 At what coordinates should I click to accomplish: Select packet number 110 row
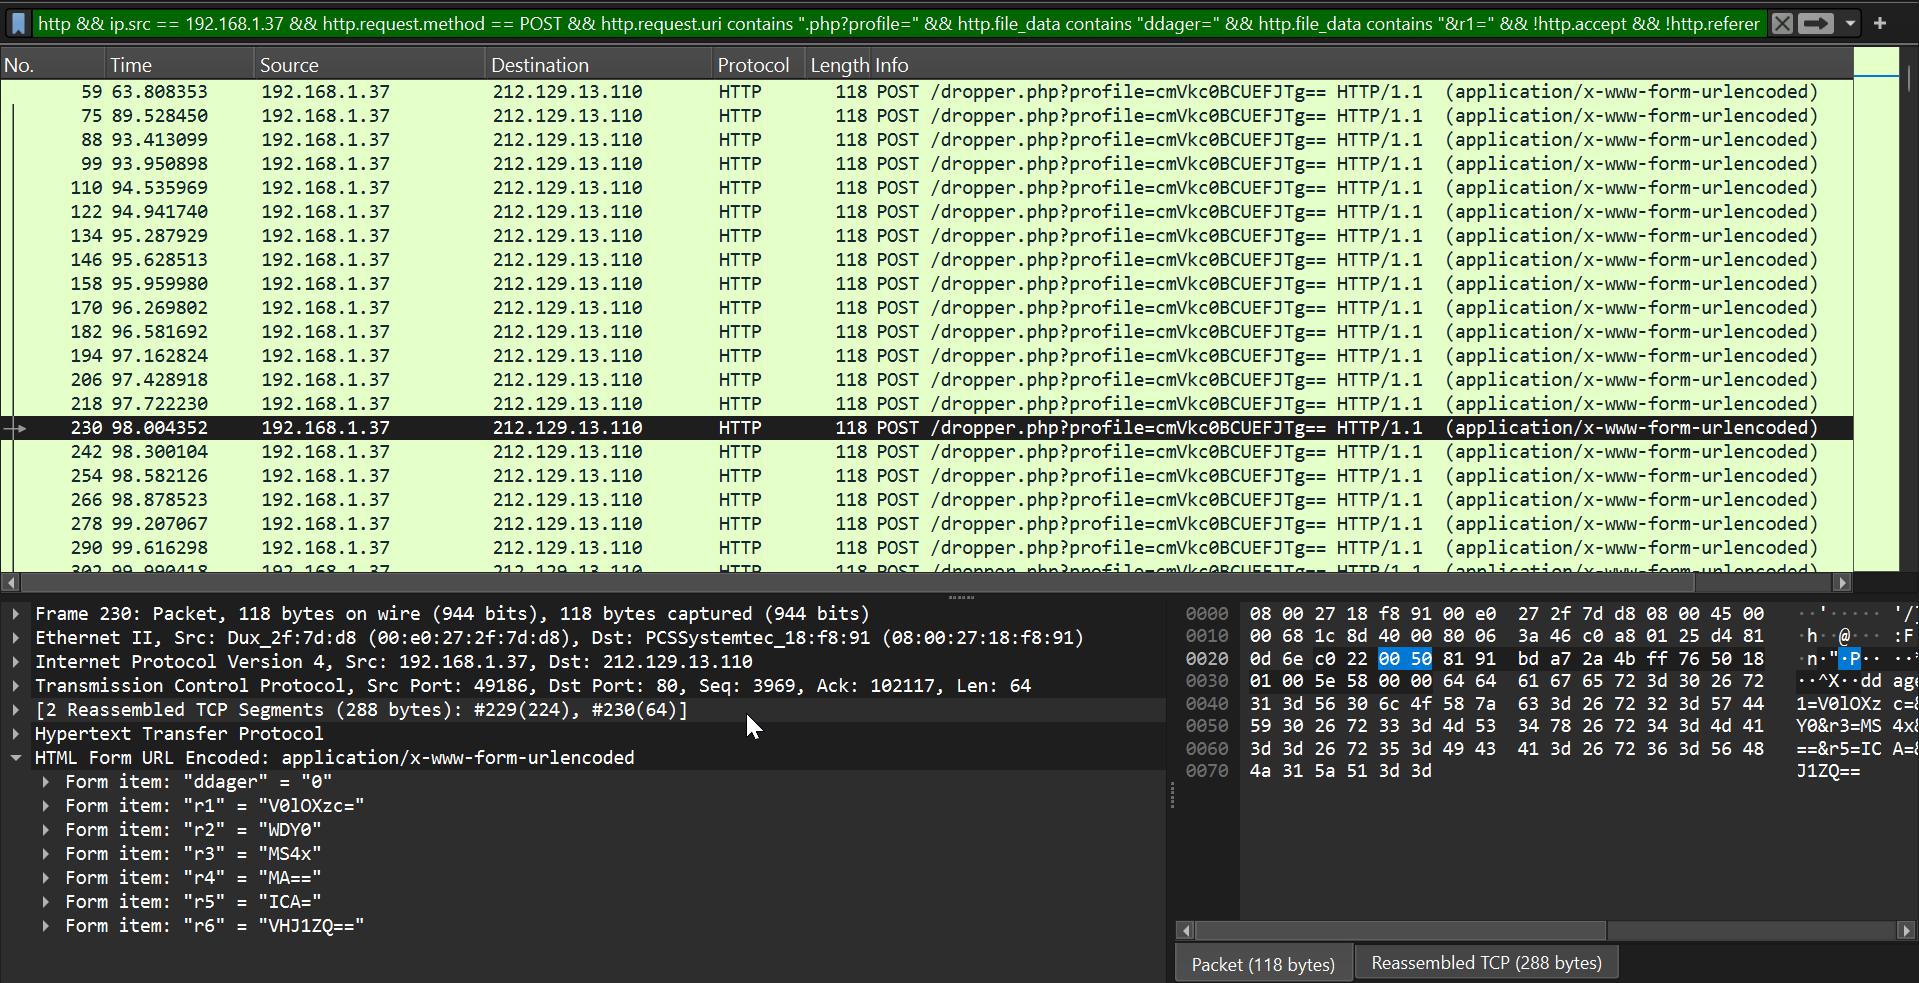click(926, 188)
